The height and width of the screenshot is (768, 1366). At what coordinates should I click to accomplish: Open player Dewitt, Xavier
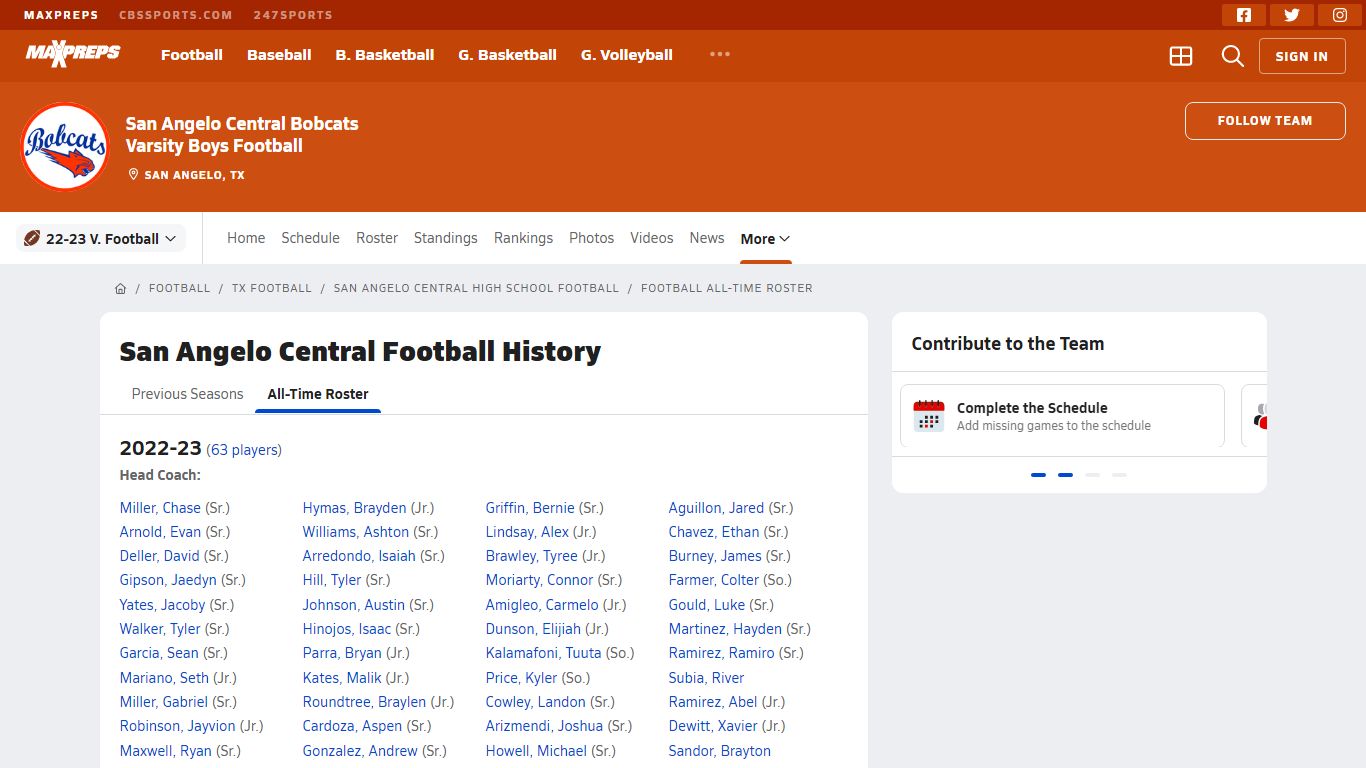click(x=713, y=726)
